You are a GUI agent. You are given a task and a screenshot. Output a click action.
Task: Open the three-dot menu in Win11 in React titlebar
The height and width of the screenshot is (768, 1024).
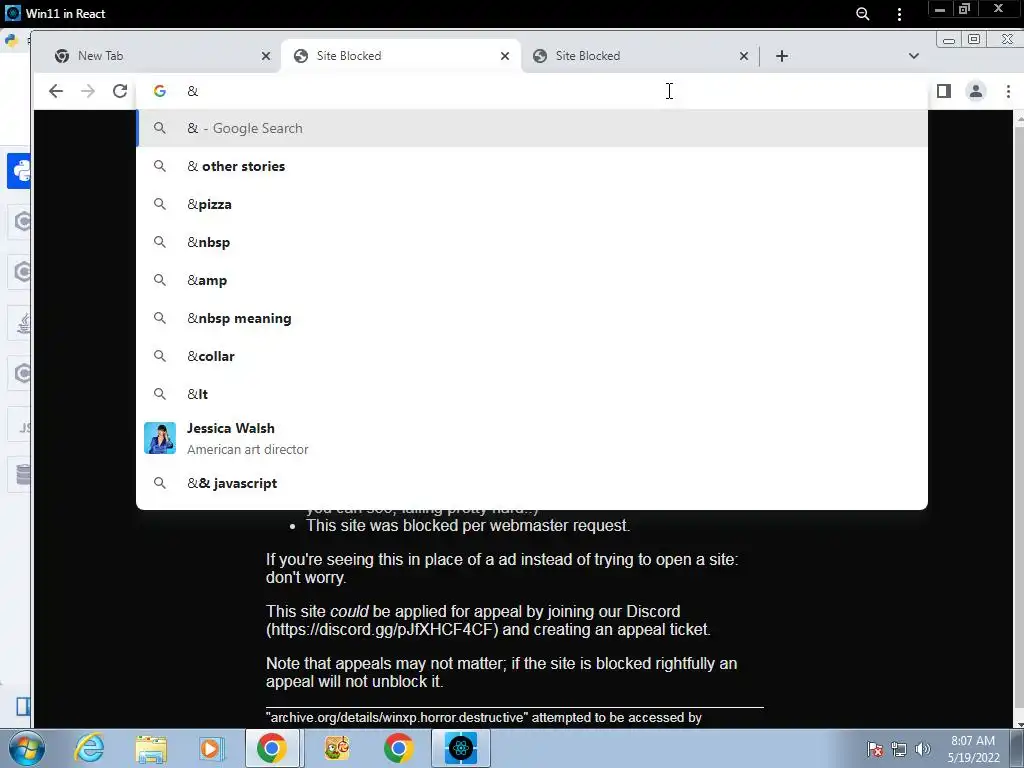tap(899, 14)
